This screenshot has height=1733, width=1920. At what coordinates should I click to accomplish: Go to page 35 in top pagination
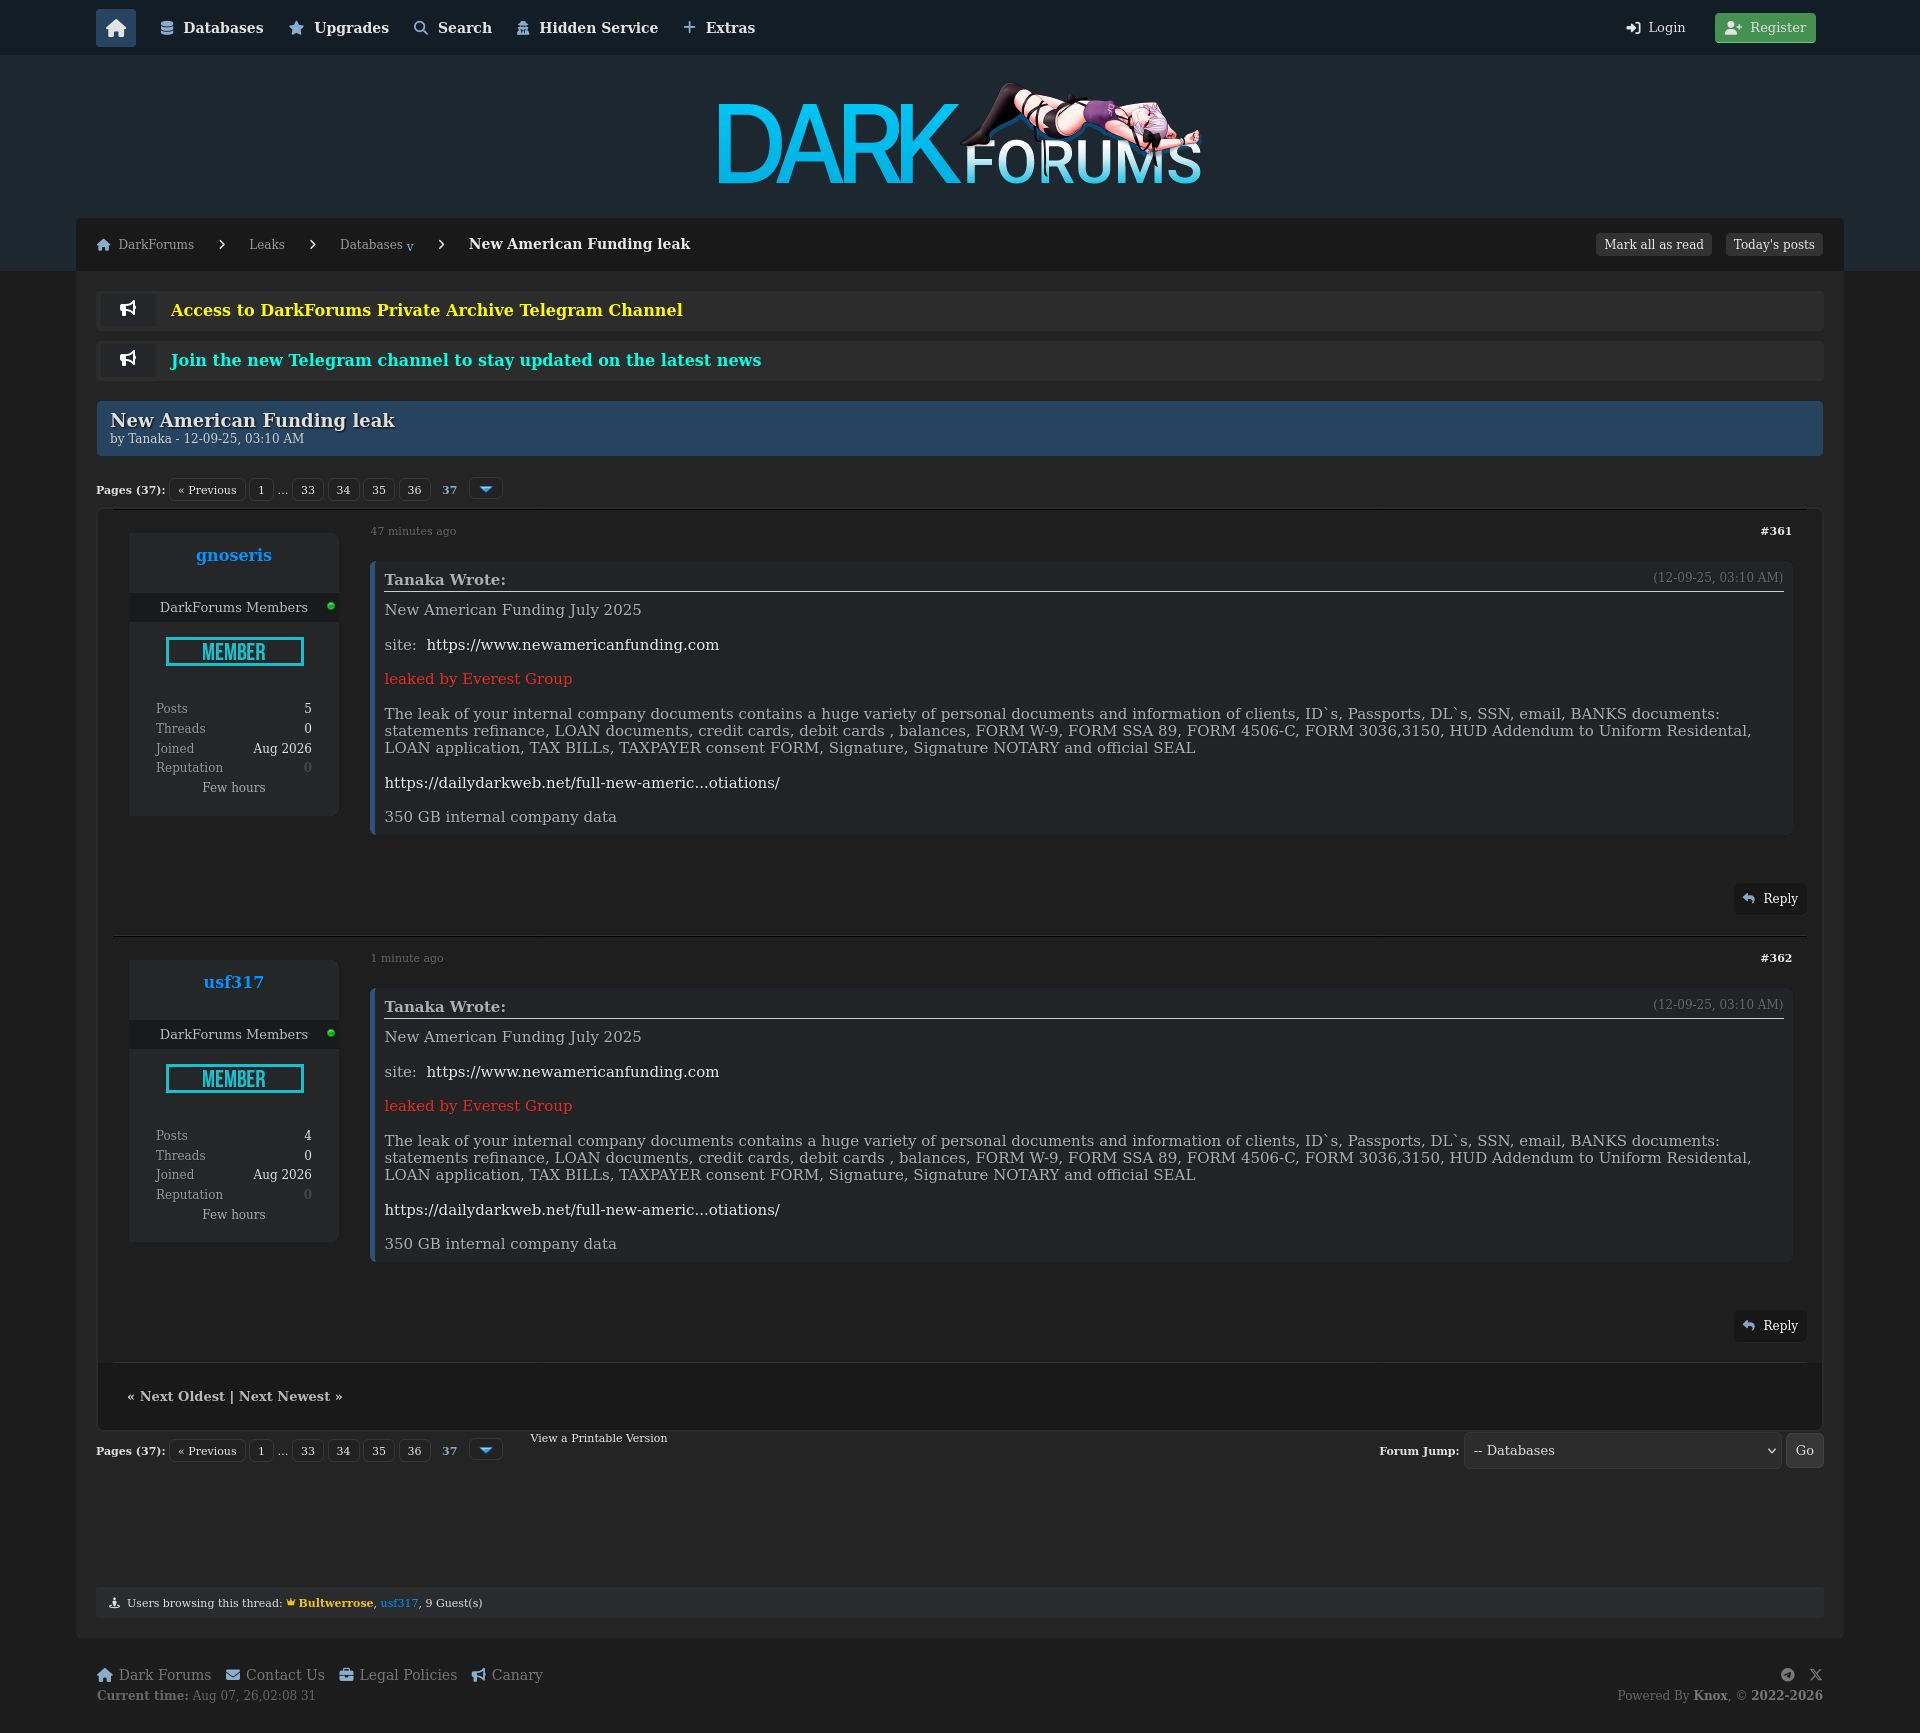point(379,490)
